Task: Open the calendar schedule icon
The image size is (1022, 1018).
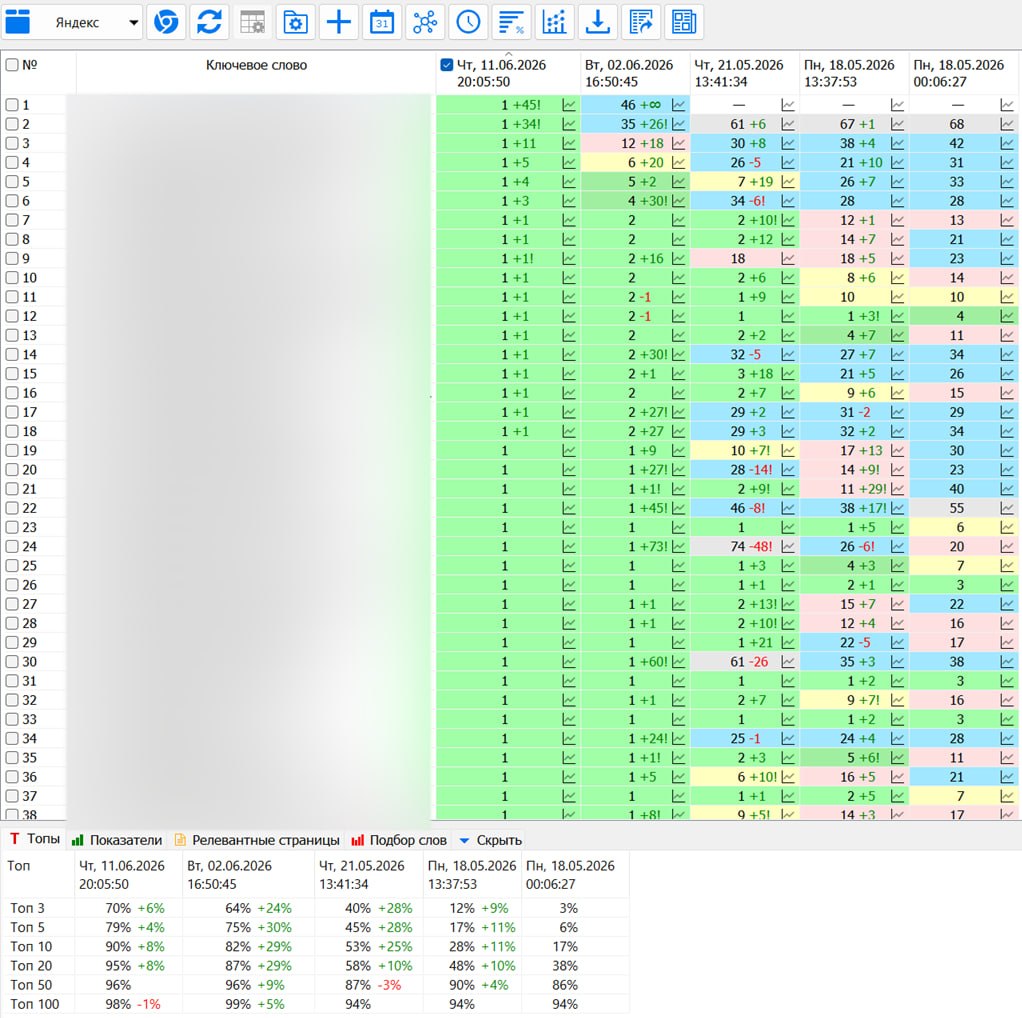Action: point(382,22)
